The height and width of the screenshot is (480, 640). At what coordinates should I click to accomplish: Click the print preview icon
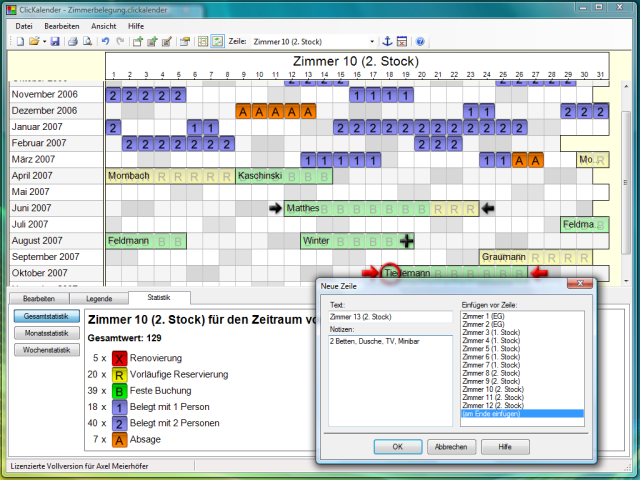(87, 42)
